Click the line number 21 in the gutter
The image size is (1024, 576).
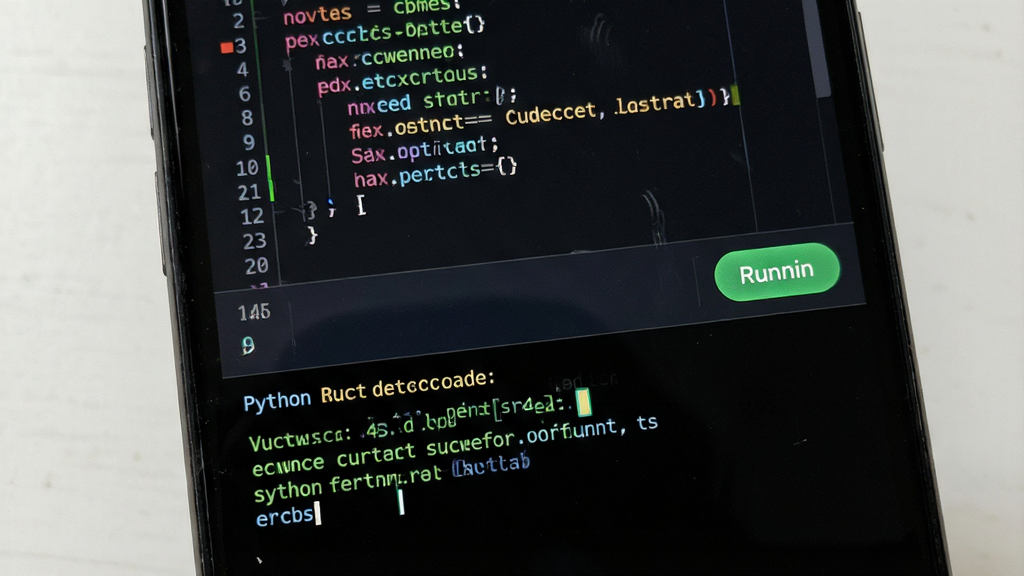click(249, 193)
